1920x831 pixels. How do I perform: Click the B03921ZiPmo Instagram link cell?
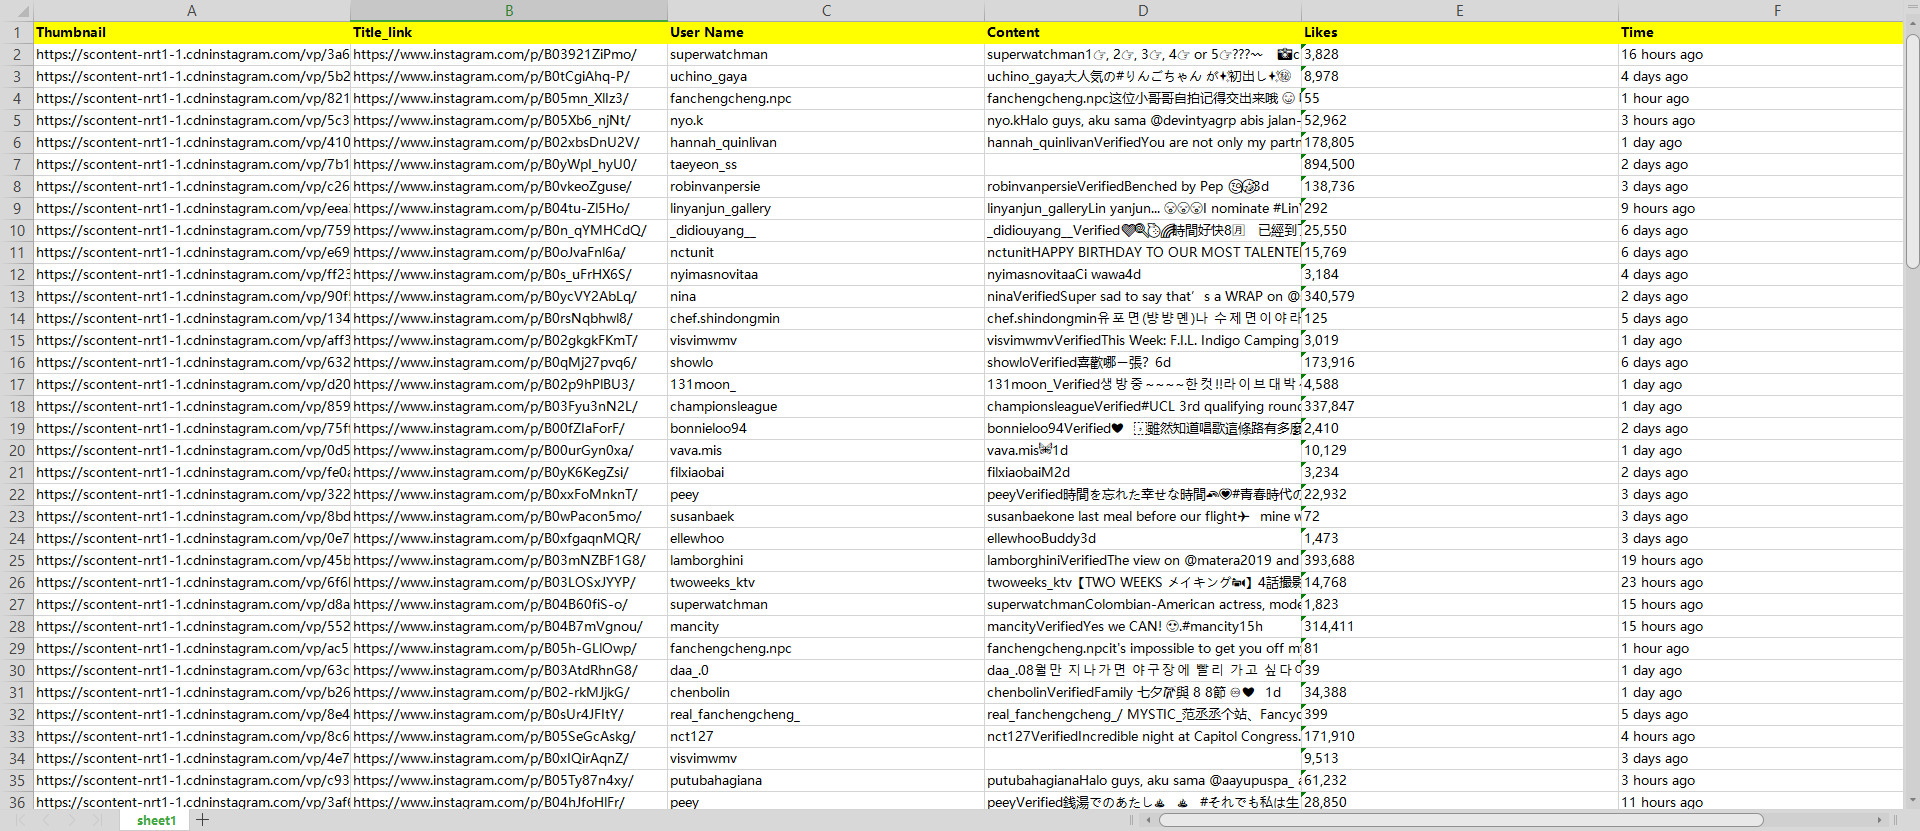(x=509, y=54)
